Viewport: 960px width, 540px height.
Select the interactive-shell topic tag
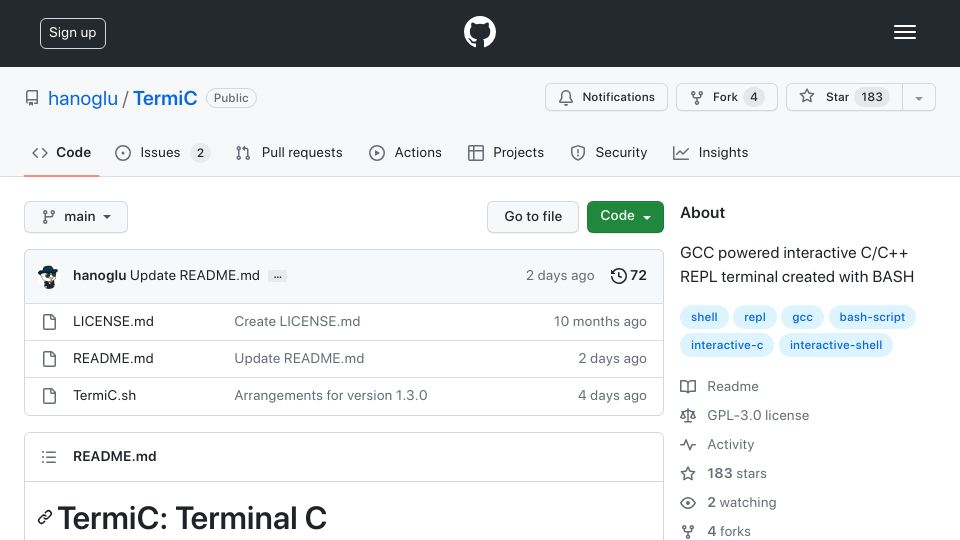[x=836, y=345]
